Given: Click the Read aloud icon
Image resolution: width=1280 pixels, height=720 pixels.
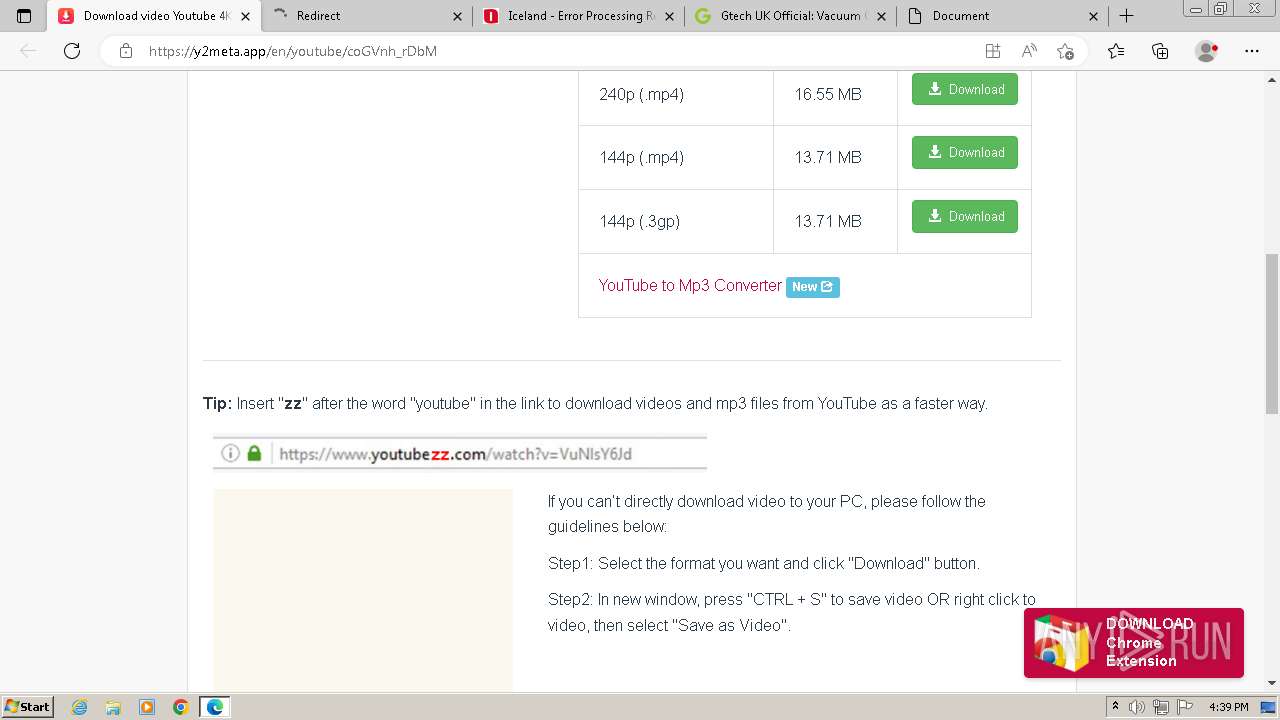Looking at the screenshot, I should point(1029,51).
